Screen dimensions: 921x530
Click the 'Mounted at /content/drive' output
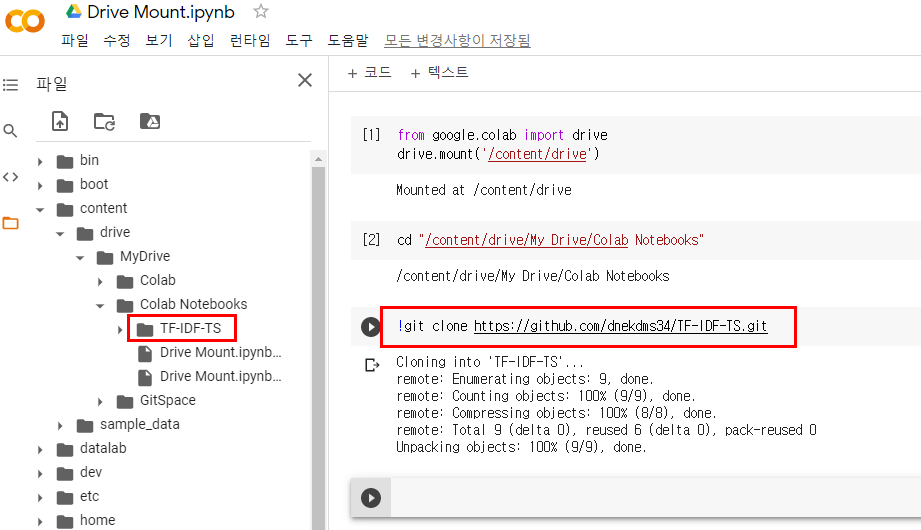tap(483, 190)
